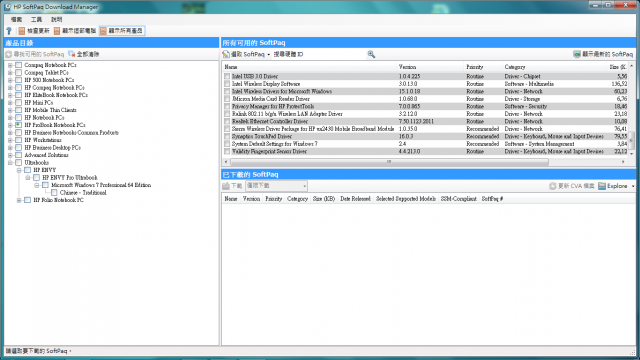Open the Explore button dropdown arrow
The width and height of the screenshot is (640, 360).
633,186
